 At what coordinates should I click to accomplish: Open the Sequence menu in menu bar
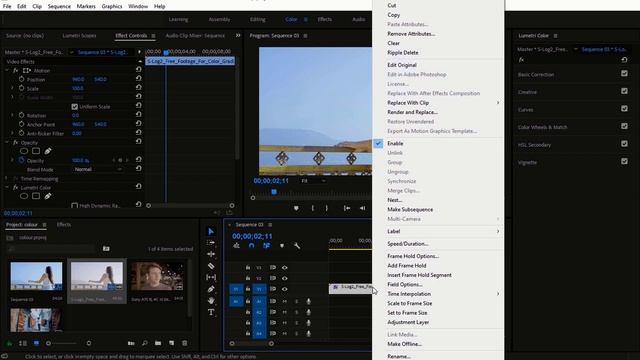click(x=59, y=6)
